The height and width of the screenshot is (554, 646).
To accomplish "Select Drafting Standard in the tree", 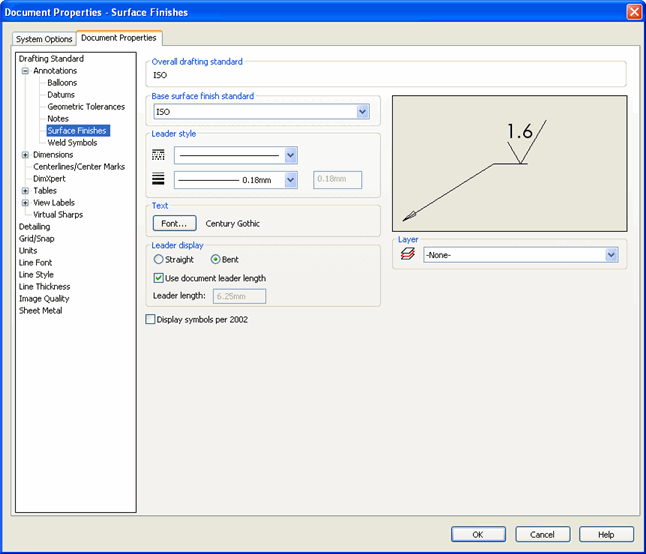I will [x=51, y=58].
